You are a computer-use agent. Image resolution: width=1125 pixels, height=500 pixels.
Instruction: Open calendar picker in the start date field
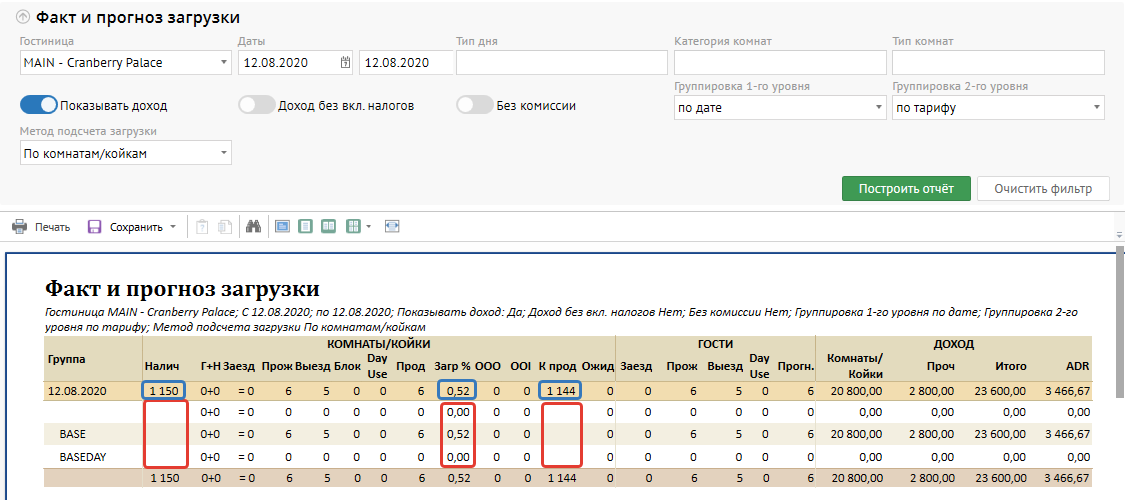(345, 63)
